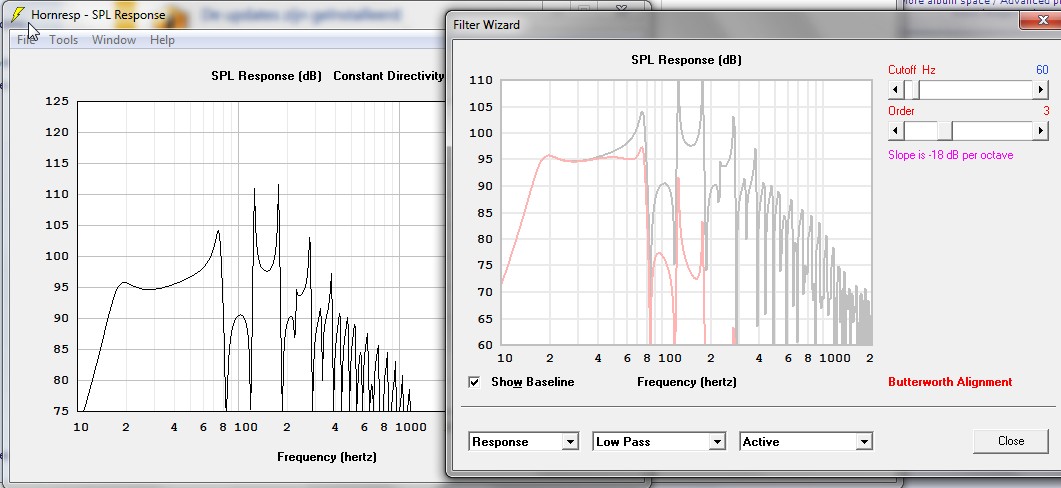
Task: Click the Order value 3
Action: 1045,110
